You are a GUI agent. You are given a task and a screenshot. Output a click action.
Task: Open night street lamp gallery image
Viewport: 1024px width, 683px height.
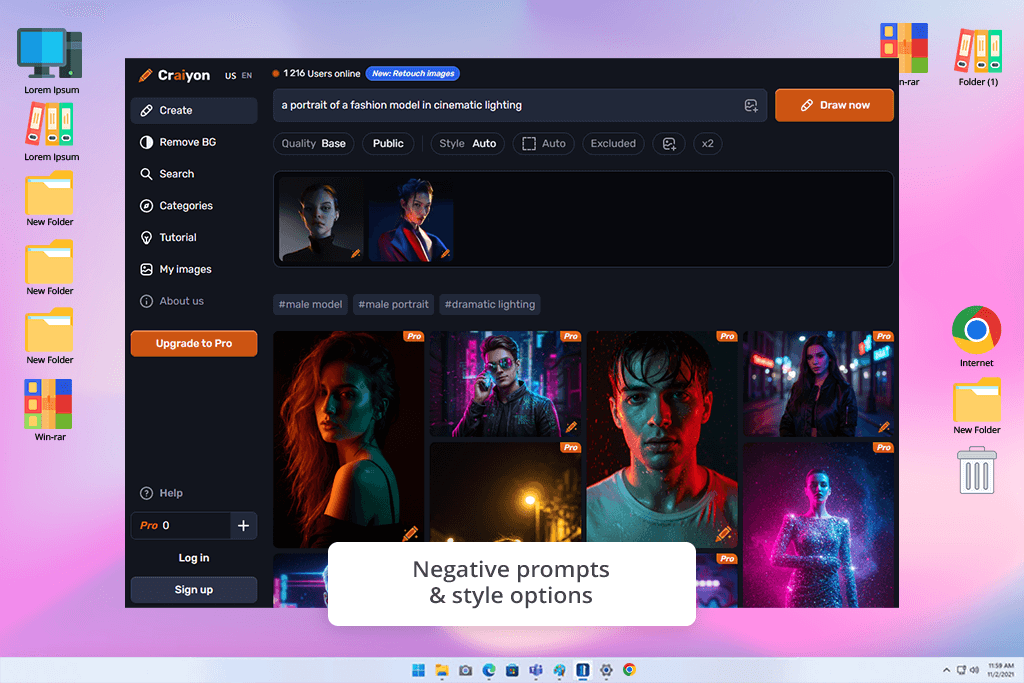[505, 492]
